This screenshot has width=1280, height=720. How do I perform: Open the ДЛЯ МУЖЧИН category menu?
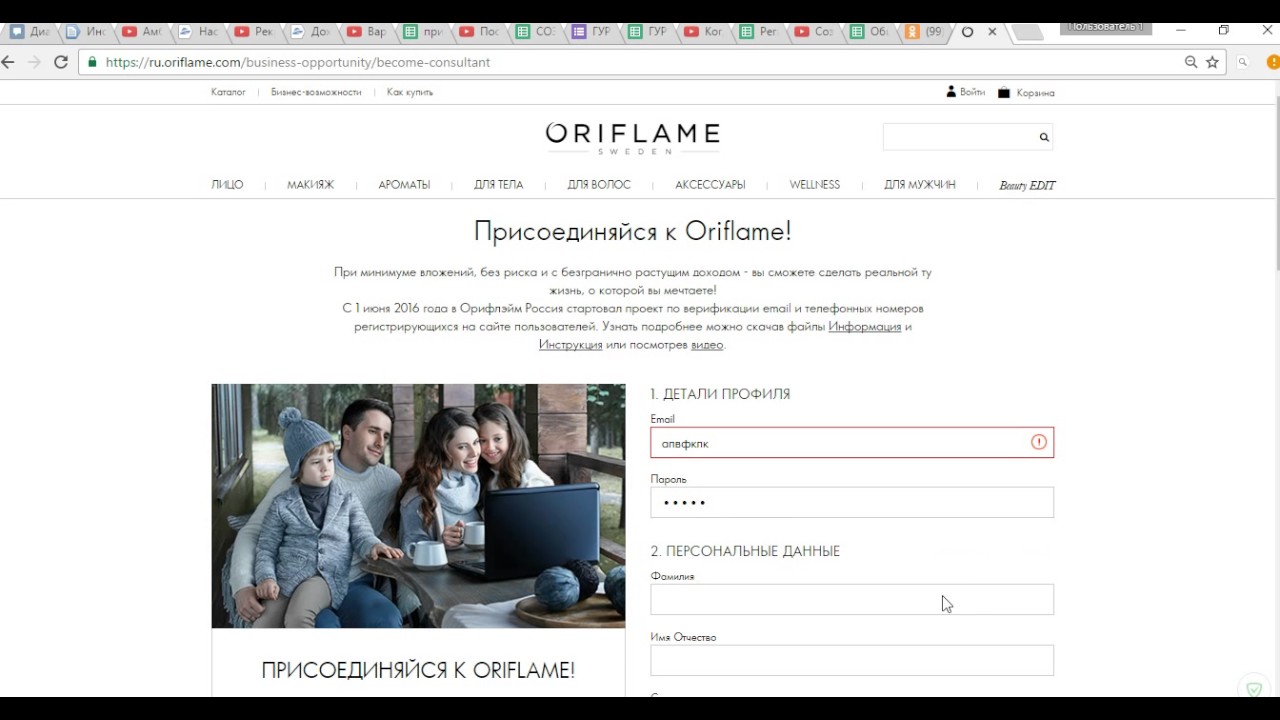pos(919,185)
